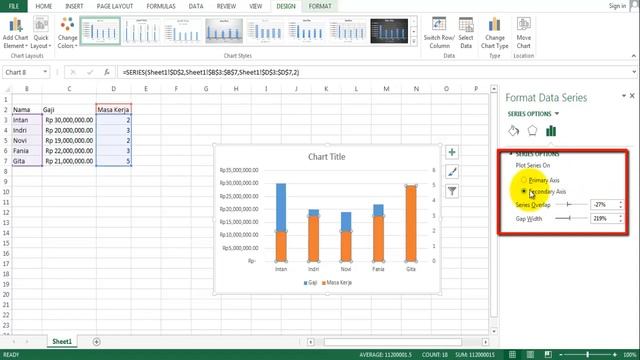
Task: Switch to Page Layout view
Action: [530, 354]
